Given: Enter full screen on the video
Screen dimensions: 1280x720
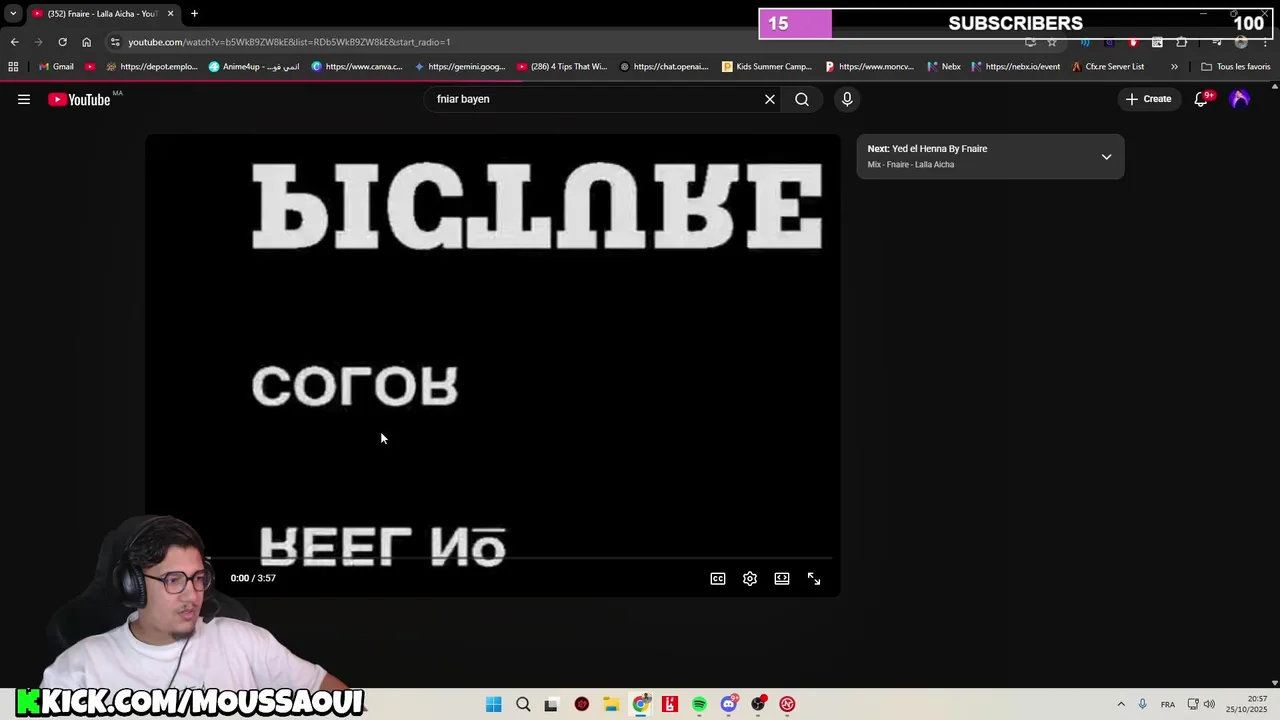Looking at the screenshot, I should pos(814,578).
